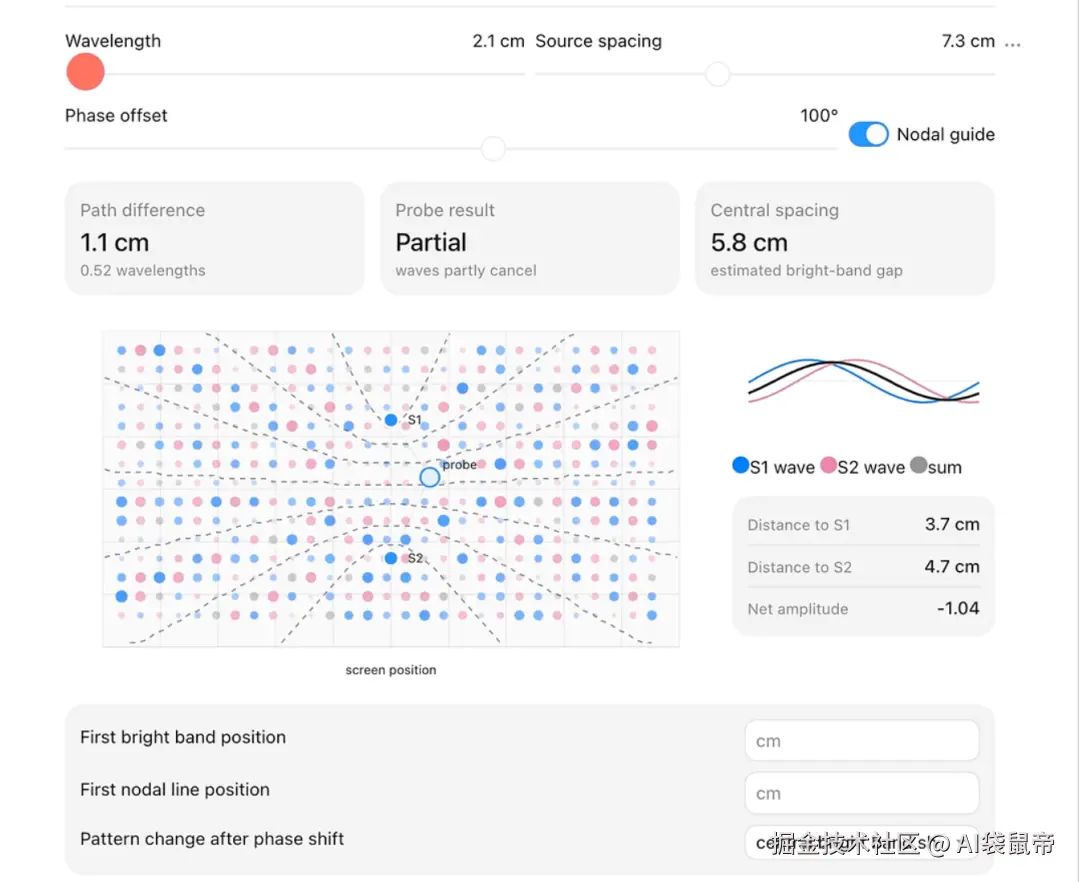The width and height of the screenshot is (1080, 882).
Task: Click the Net amplitude row
Action: (863, 609)
